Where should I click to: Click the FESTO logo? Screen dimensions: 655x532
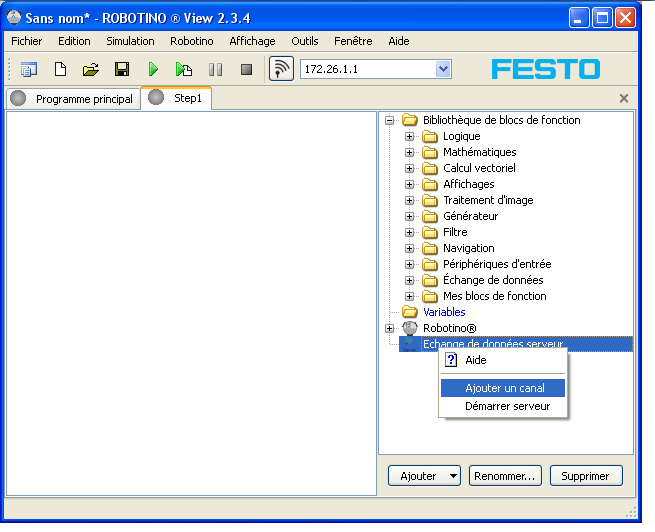point(546,69)
